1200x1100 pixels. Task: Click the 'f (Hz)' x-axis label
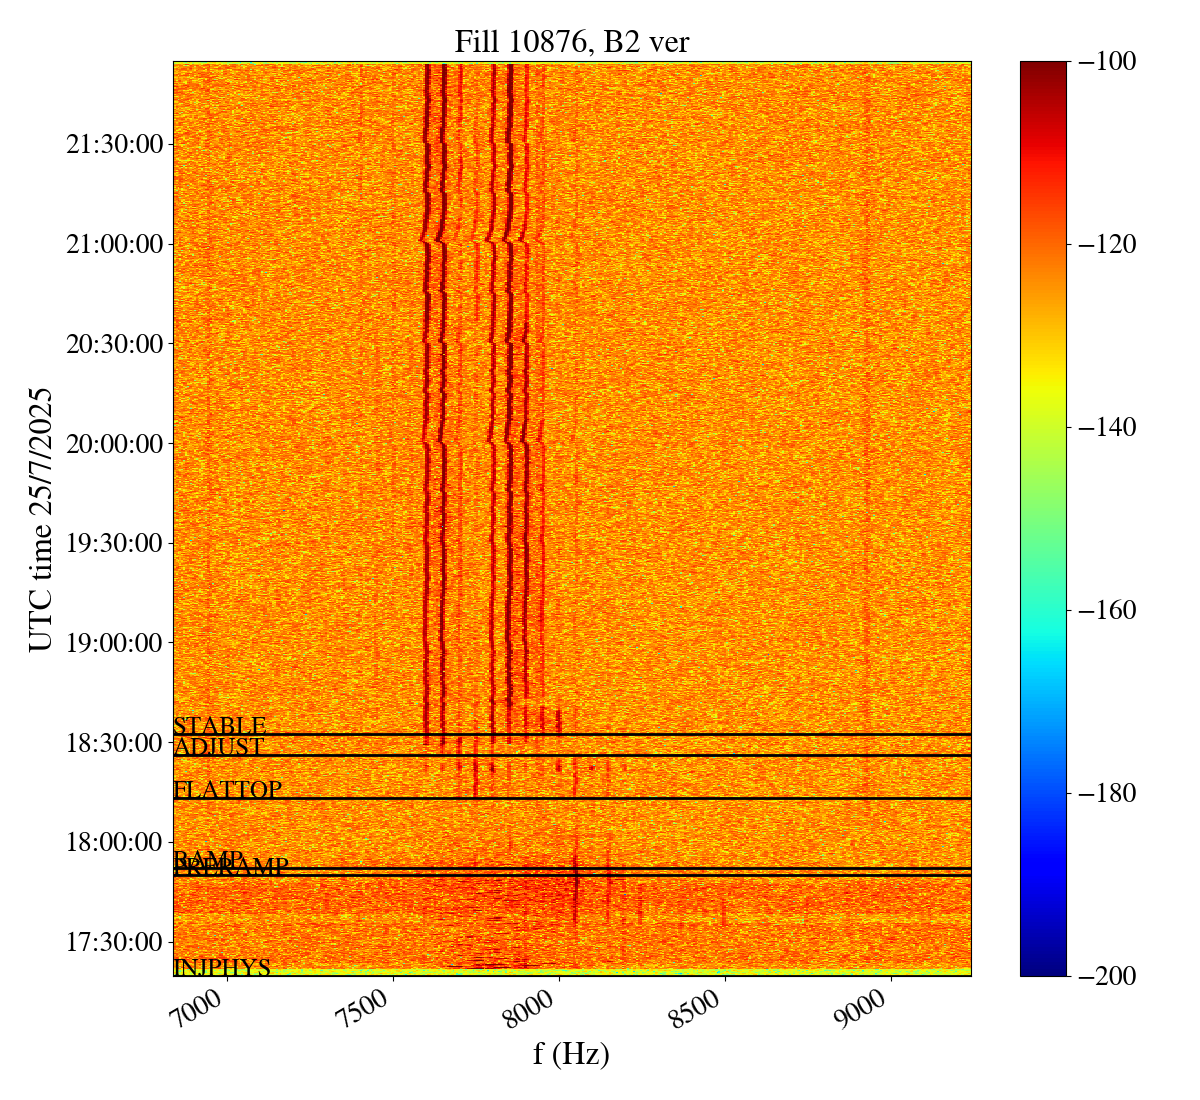(x=571, y=1053)
